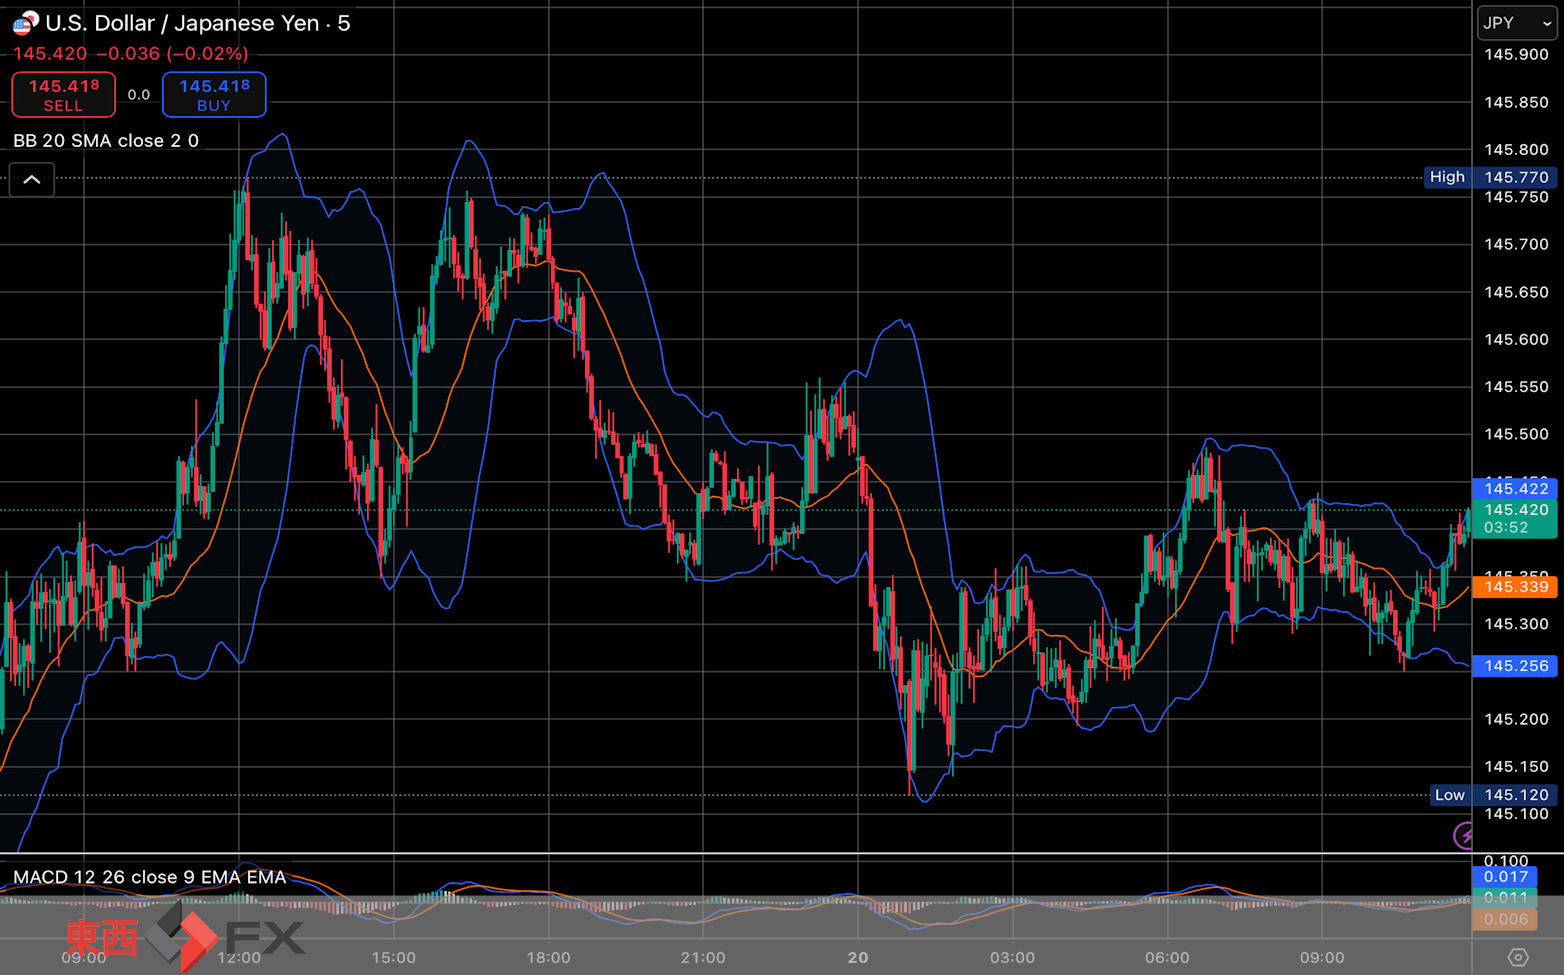This screenshot has height=975, width=1564.
Task: Click the purple lightning bolt icon
Action: pyautogui.click(x=1463, y=835)
